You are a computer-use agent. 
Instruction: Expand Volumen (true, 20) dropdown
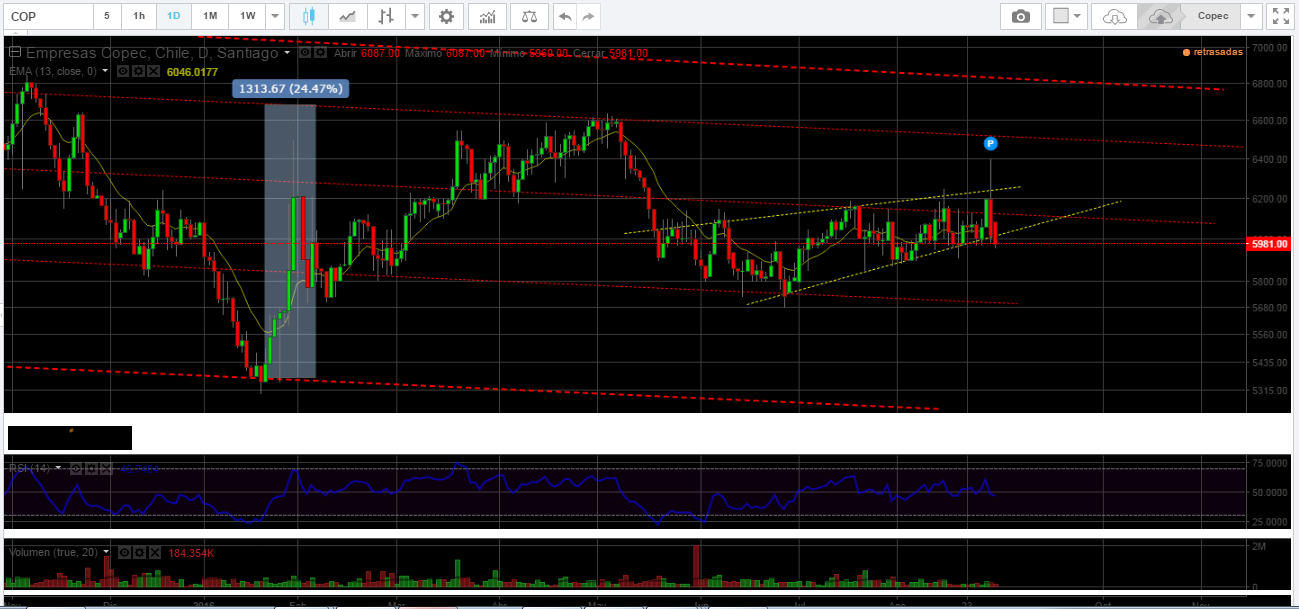pyautogui.click(x=105, y=552)
